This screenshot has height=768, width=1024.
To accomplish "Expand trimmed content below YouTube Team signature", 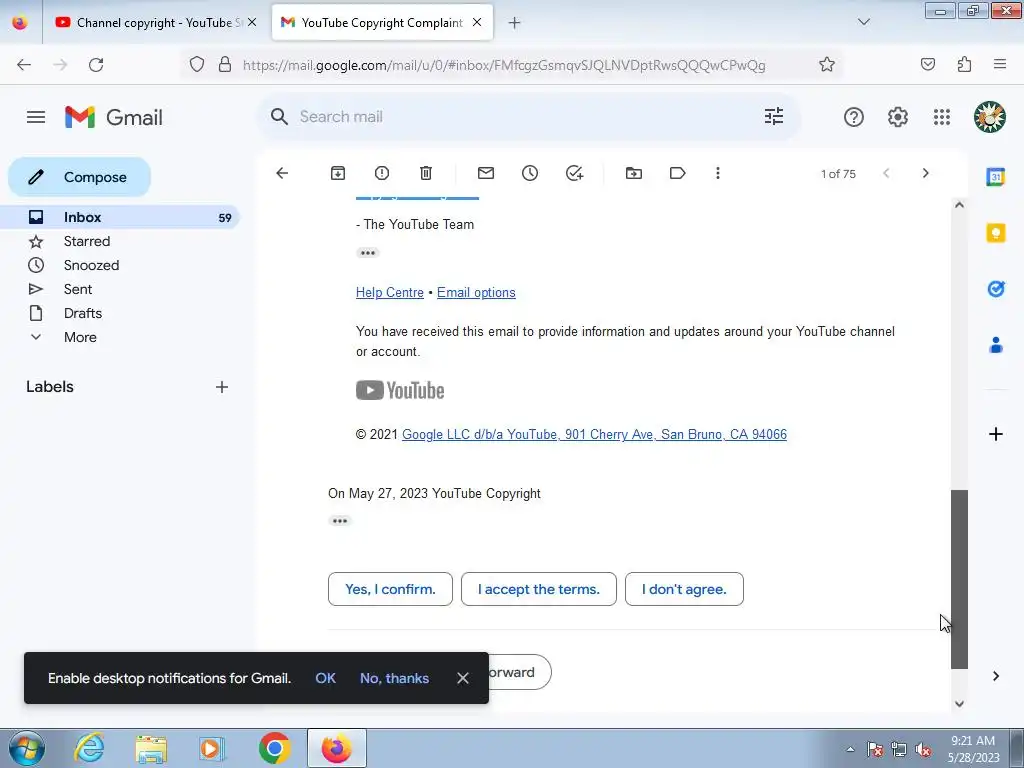I will point(368,253).
